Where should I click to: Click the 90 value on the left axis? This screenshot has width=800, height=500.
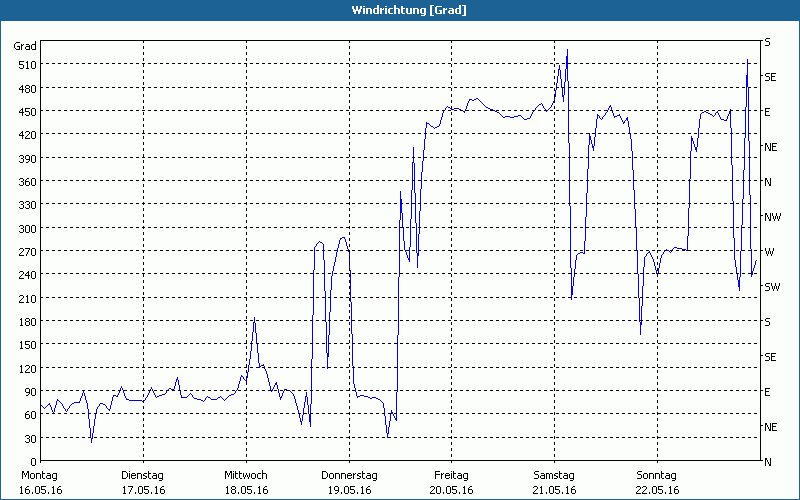(28, 392)
